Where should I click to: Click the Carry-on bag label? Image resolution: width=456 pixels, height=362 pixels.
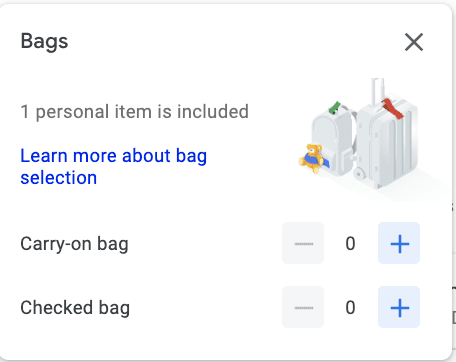pyautogui.click(x=74, y=244)
